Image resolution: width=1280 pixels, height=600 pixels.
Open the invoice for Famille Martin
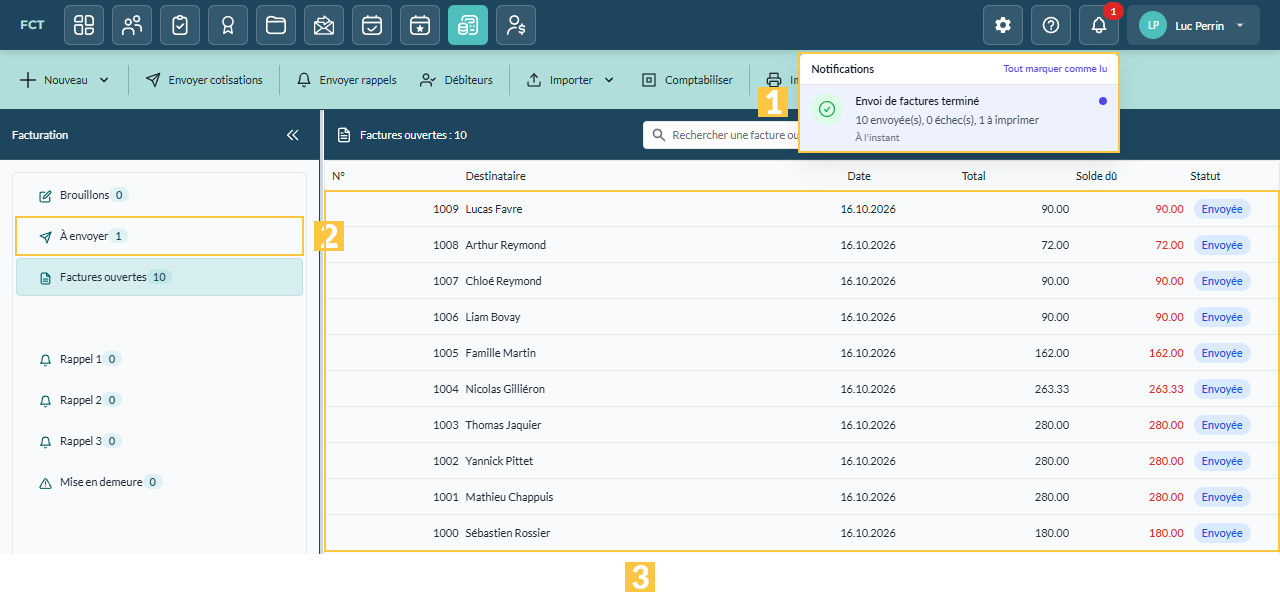[x=801, y=353]
